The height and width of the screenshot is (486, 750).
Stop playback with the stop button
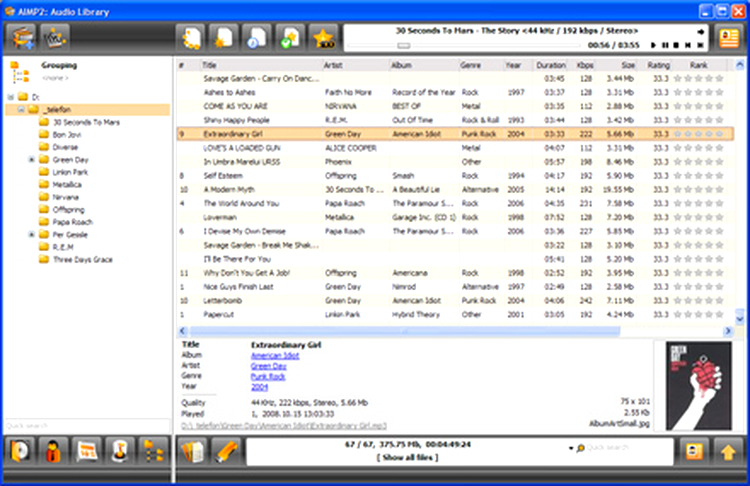[x=676, y=45]
